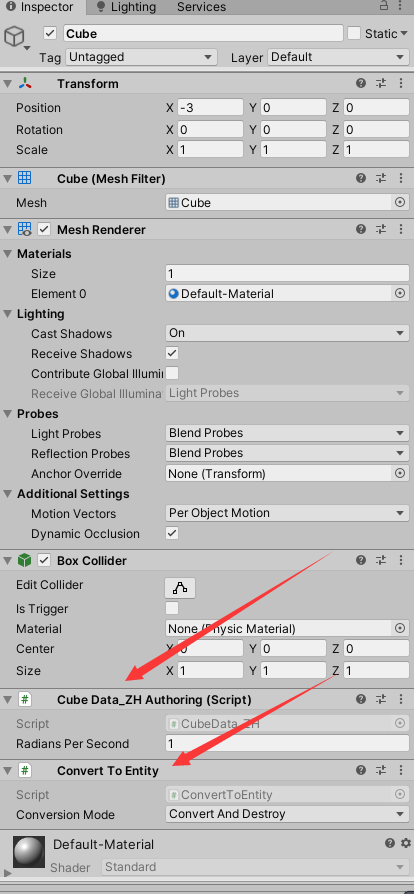Click the Radians Per Second field

(x=287, y=743)
